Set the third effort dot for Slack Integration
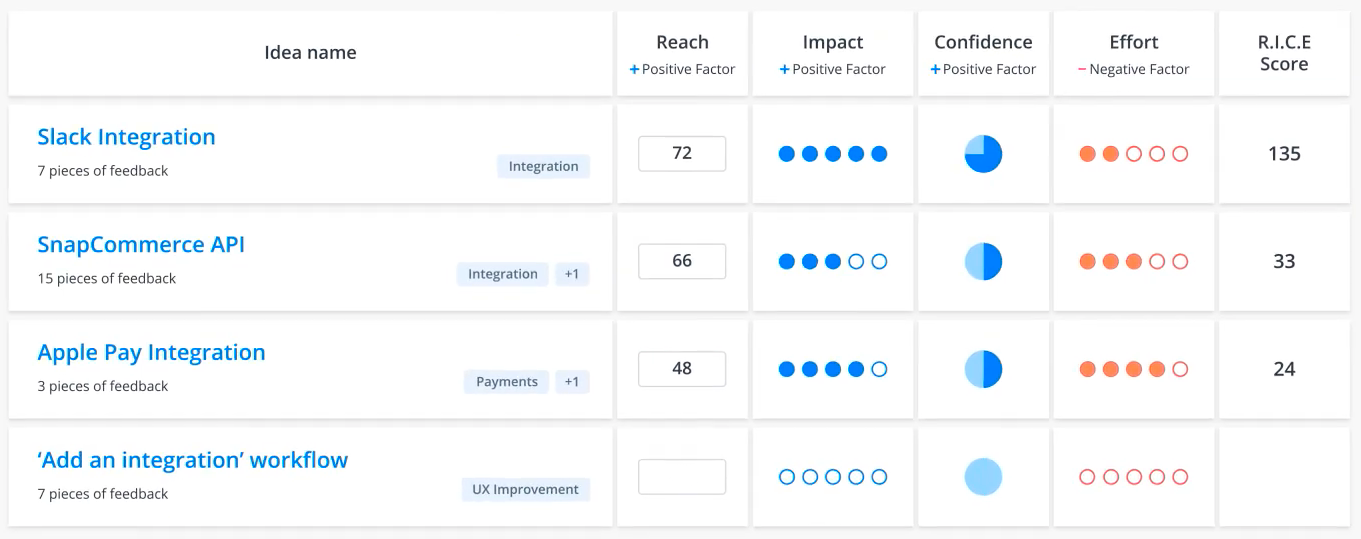The image size is (1361, 539). [1134, 154]
